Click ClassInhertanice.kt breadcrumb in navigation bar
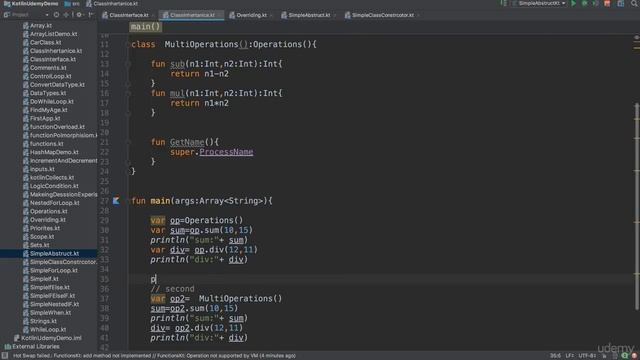640x360 pixels. 112,4
